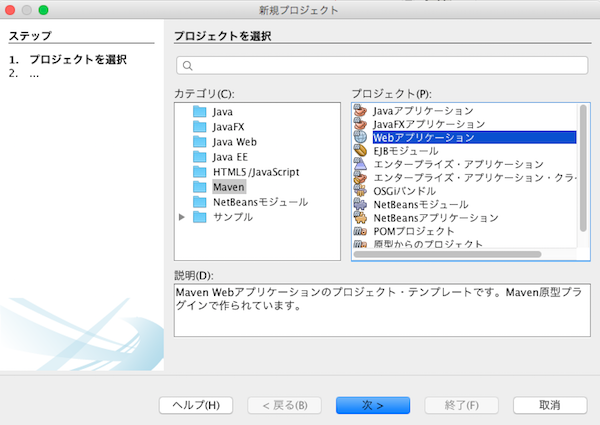Image resolution: width=600 pixels, height=425 pixels.
Task: Click the Javaアプリケーション project icon
Action: 360,111
